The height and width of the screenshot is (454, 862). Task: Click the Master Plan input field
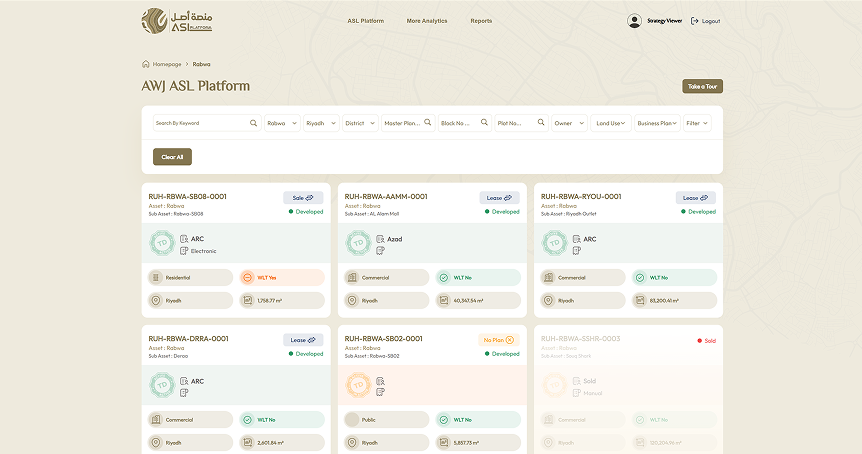pos(408,123)
